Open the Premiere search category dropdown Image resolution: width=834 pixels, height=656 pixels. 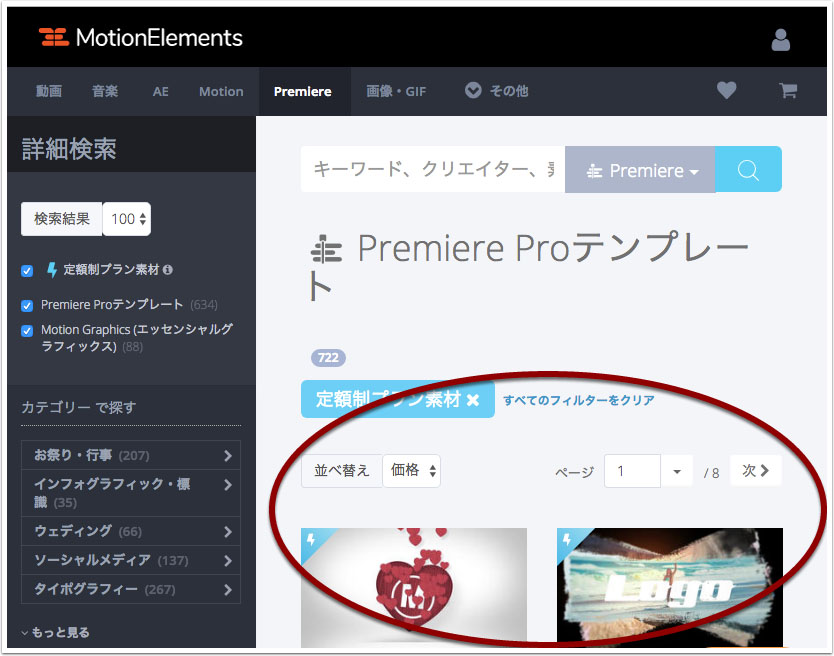pos(640,170)
